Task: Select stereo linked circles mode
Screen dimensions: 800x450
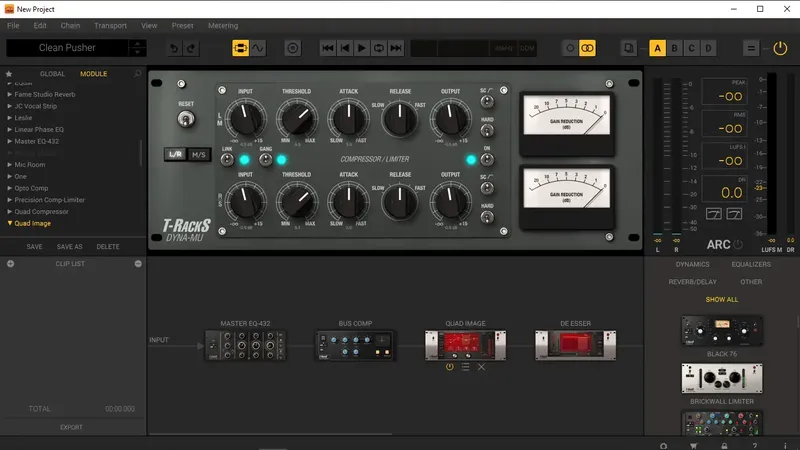Action: pyautogui.click(x=587, y=48)
